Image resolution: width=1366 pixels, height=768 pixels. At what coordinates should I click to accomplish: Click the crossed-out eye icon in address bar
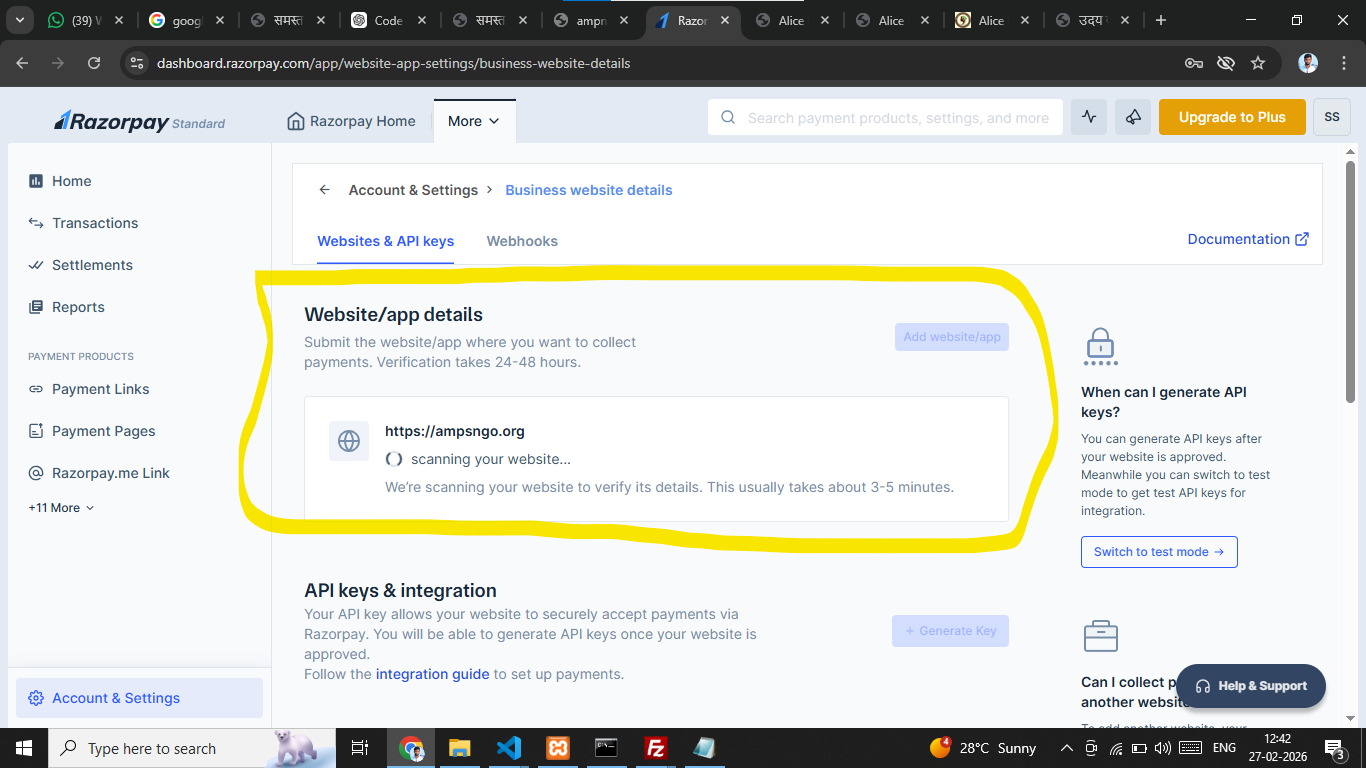pyautogui.click(x=1226, y=63)
